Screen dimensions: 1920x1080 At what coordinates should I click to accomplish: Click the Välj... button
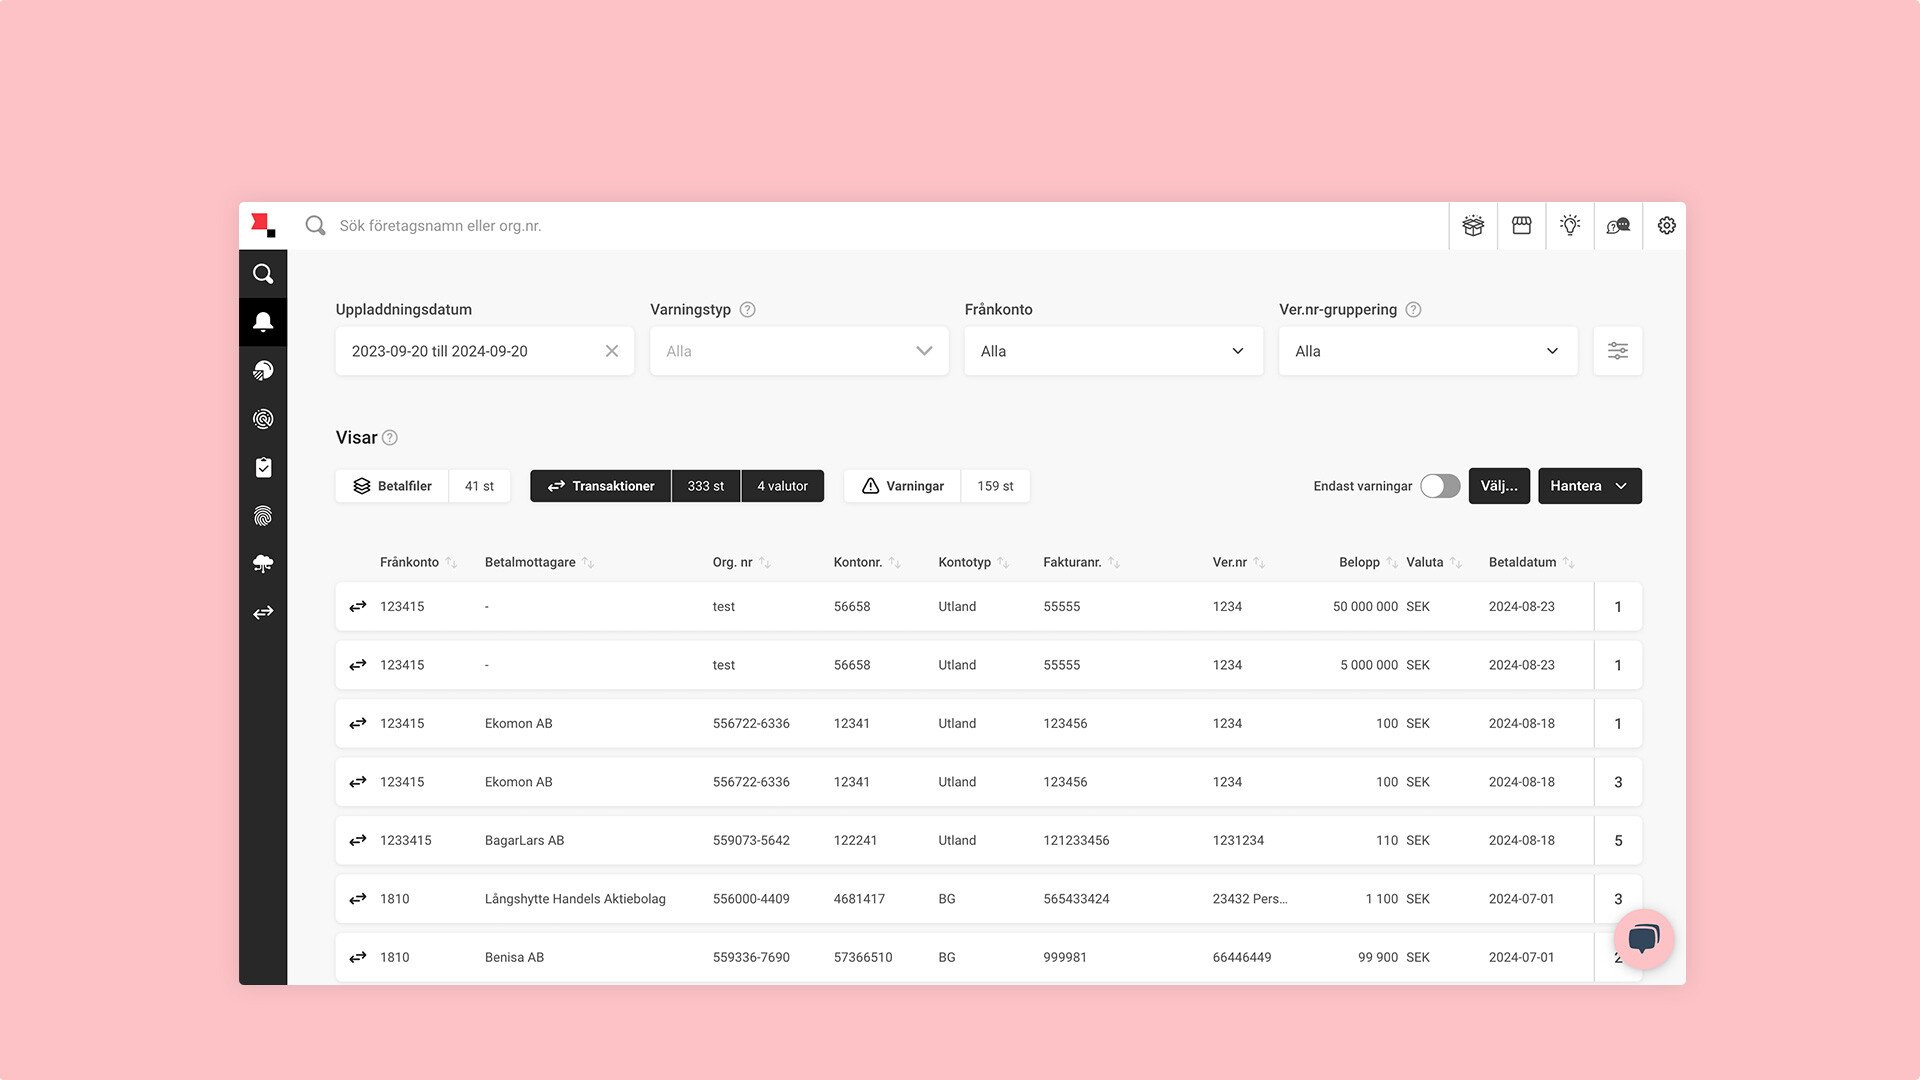[x=1499, y=486]
